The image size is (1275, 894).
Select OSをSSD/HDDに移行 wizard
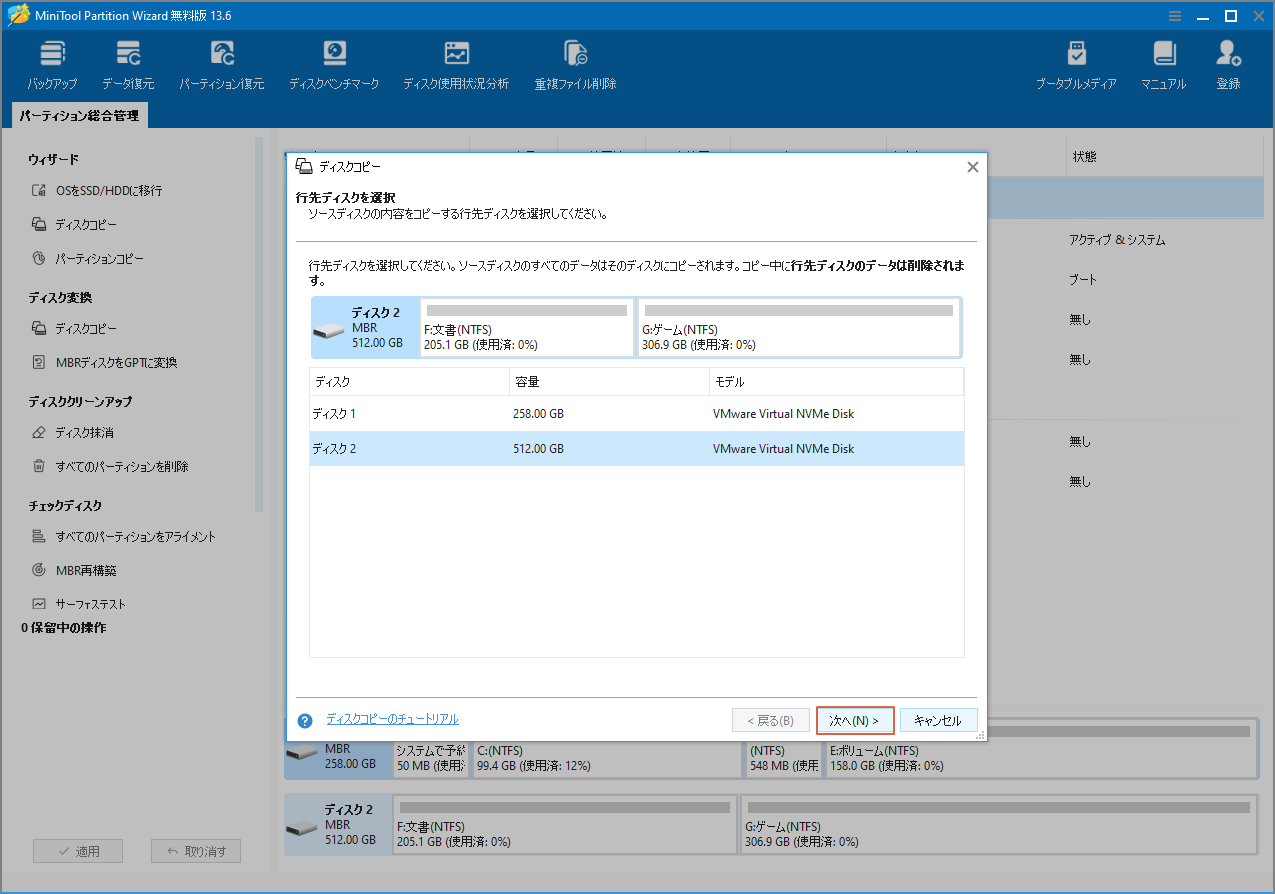[97, 190]
